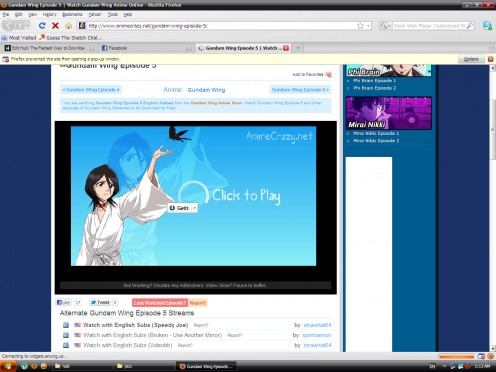Click the Last Watched Episode button
The height and width of the screenshot is (372, 496).
pos(160,303)
